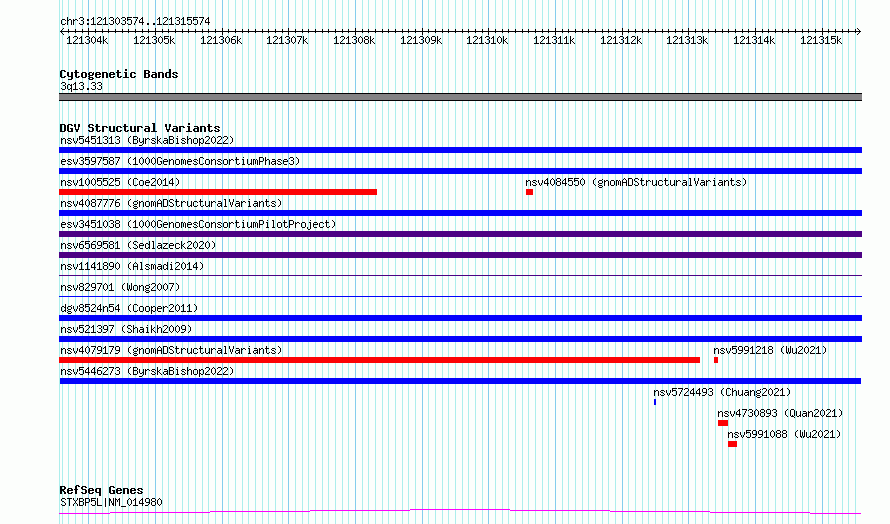Click the 121315k ruler position
The height and width of the screenshot is (524, 890).
click(821, 40)
